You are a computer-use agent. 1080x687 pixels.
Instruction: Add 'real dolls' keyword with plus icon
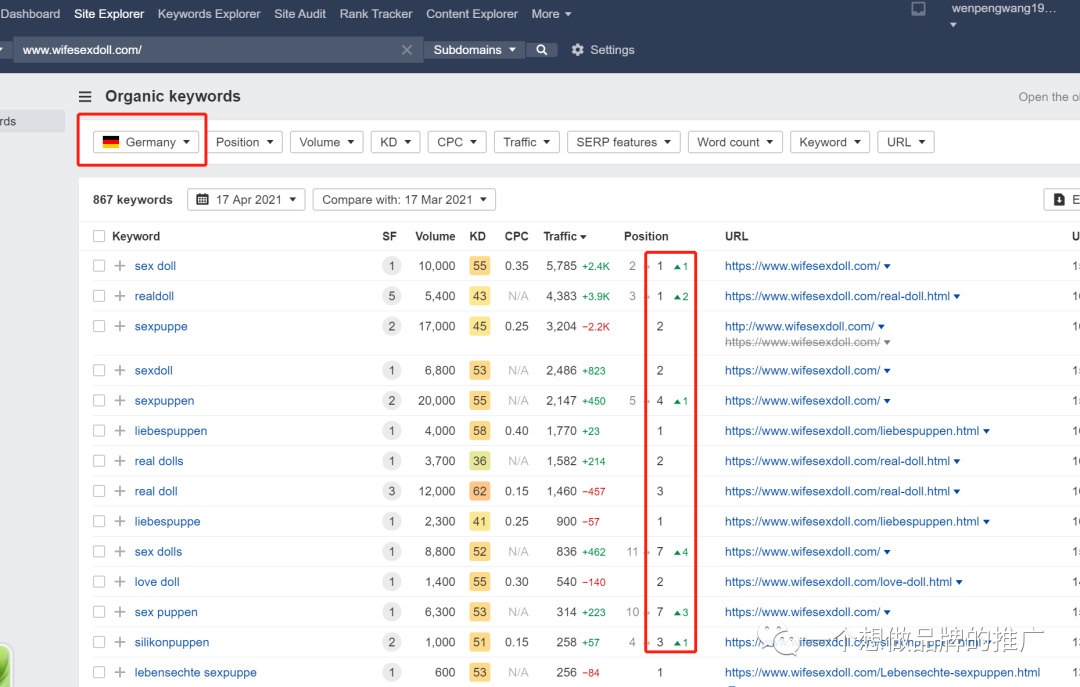120,462
